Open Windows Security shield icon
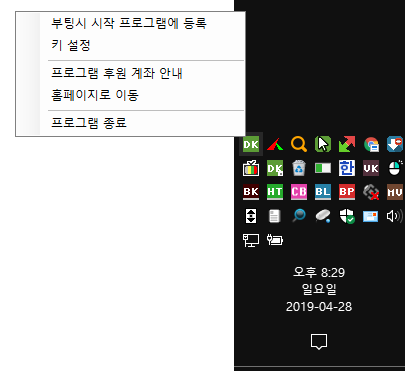Screen dimensions: 405x371 347,216
